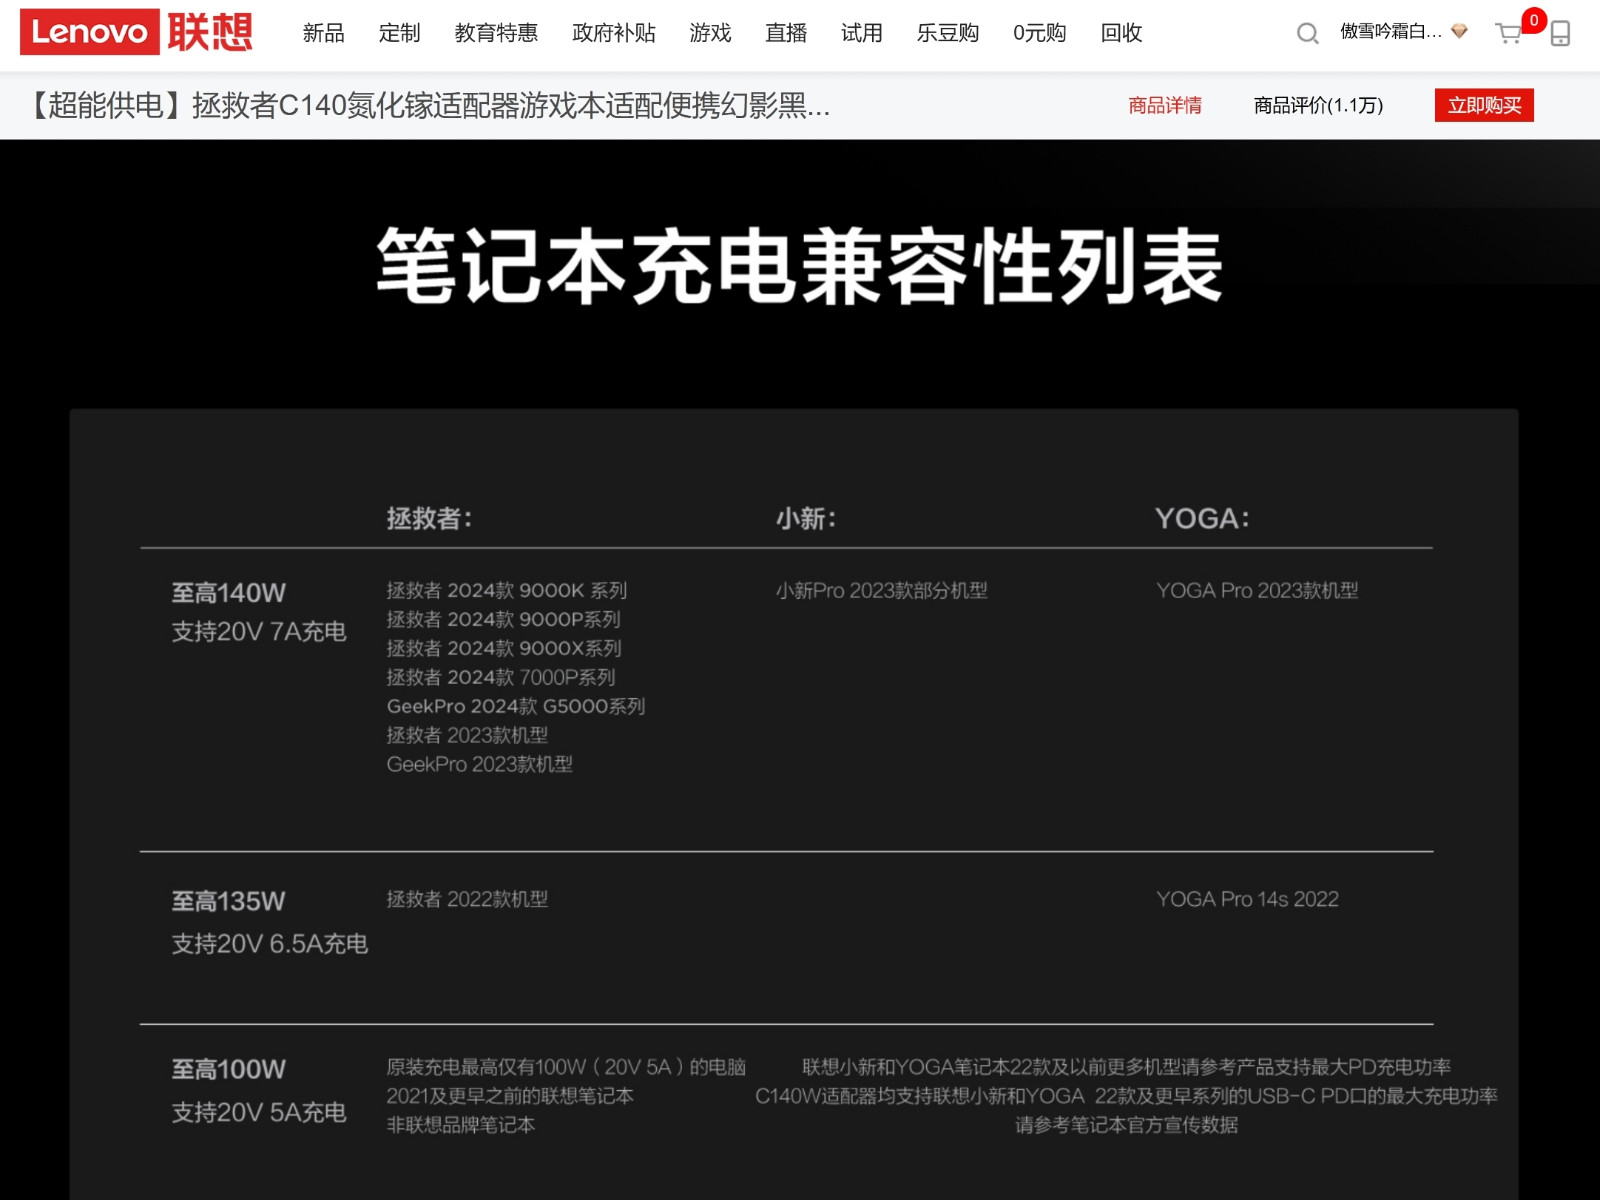Click GeekPro 2024款 G5000系列
1600x1200 pixels.
point(516,706)
